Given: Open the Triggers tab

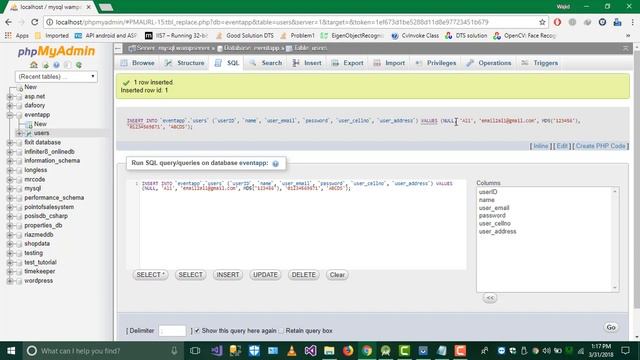Looking at the screenshot, I should [x=540, y=63].
